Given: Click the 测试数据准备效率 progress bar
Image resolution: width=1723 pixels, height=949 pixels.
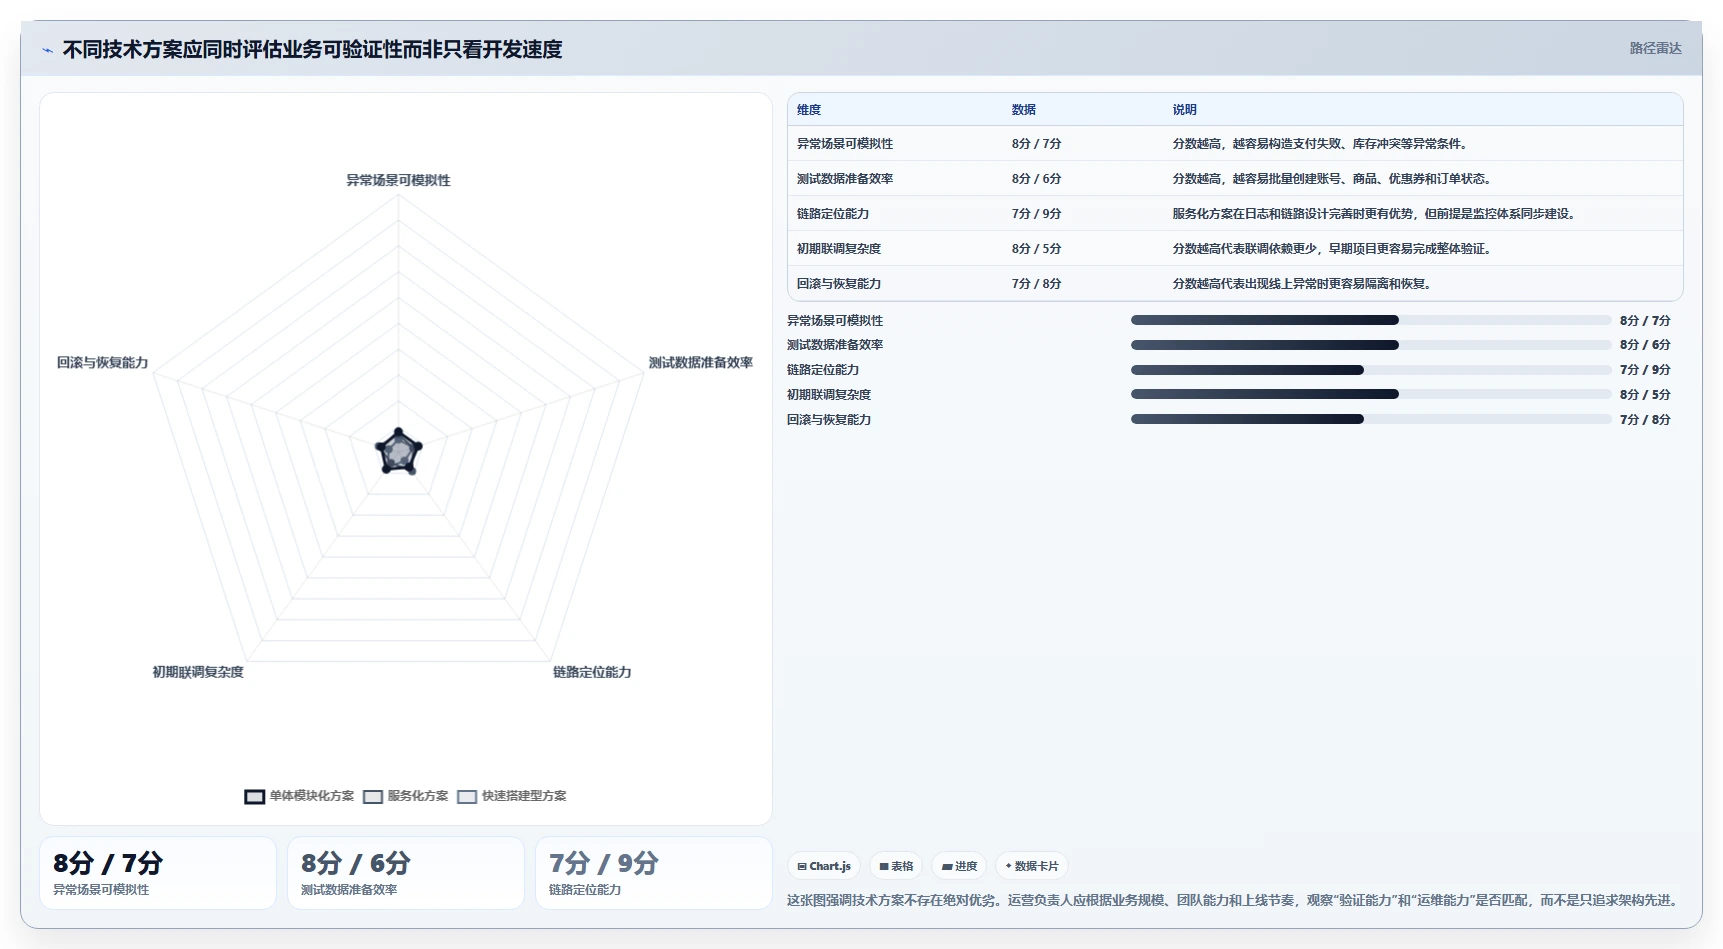Looking at the screenshot, I should (1371, 345).
